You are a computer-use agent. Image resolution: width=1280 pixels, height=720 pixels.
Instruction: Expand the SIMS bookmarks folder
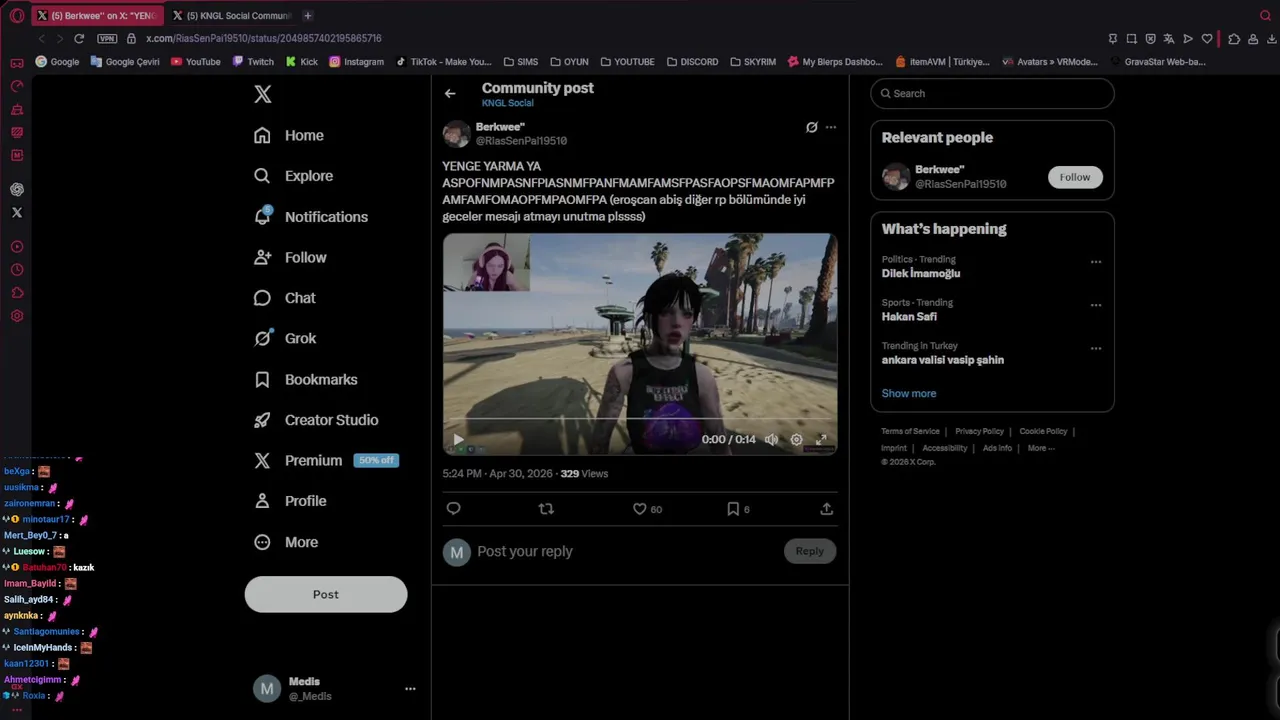(x=522, y=61)
